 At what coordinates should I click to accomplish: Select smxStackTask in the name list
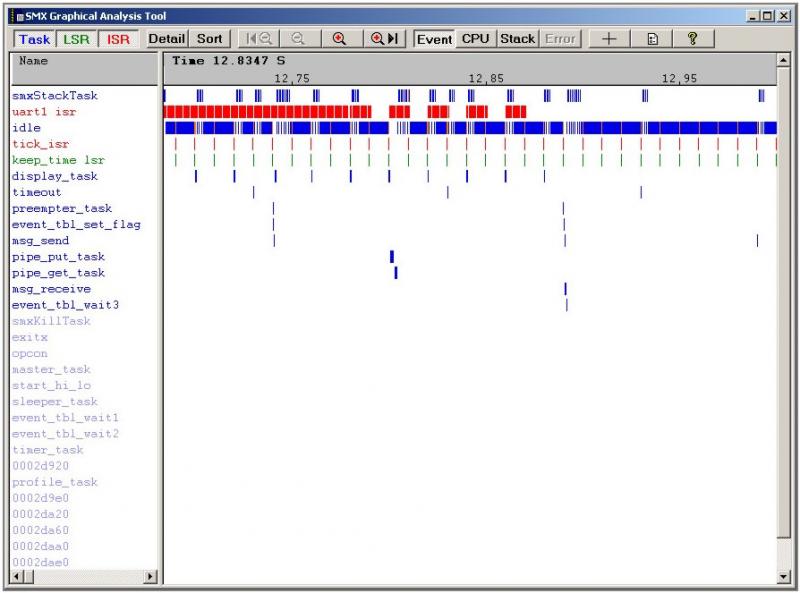[55, 95]
